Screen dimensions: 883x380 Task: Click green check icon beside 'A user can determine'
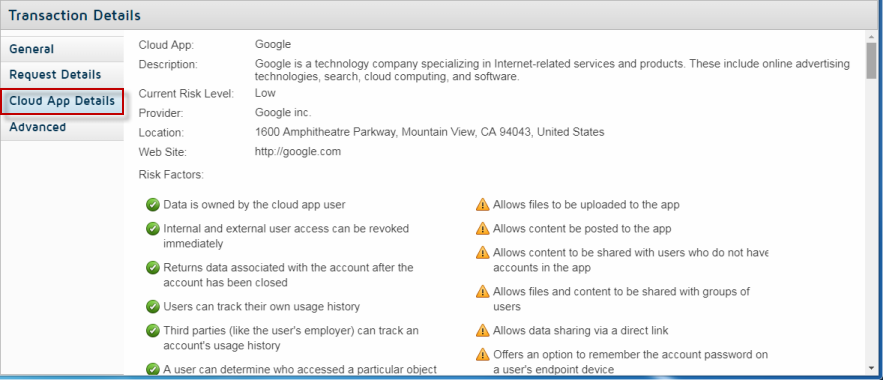[152, 369]
